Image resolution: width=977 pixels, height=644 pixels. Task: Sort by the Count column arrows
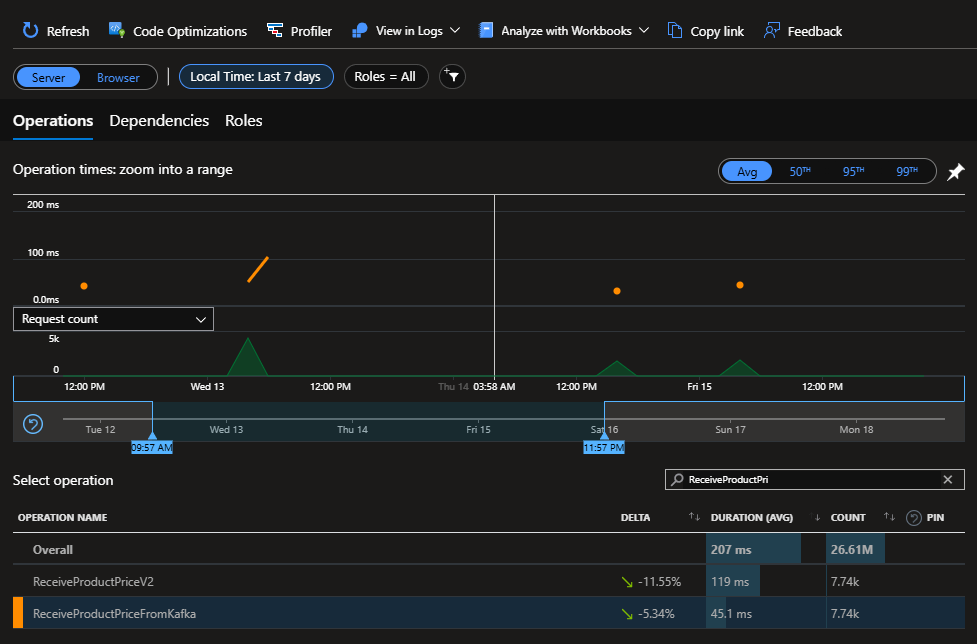889,517
